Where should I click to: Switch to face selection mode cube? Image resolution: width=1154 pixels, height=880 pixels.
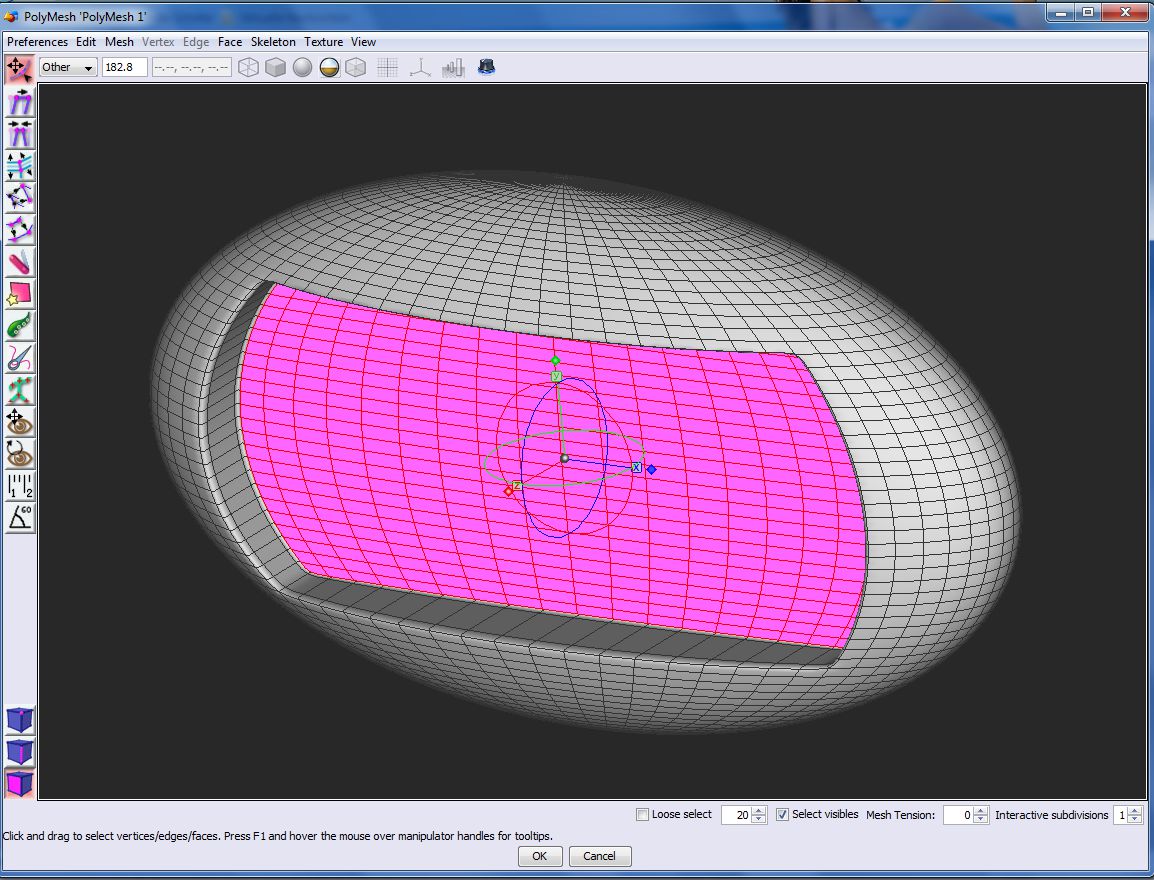click(x=20, y=783)
